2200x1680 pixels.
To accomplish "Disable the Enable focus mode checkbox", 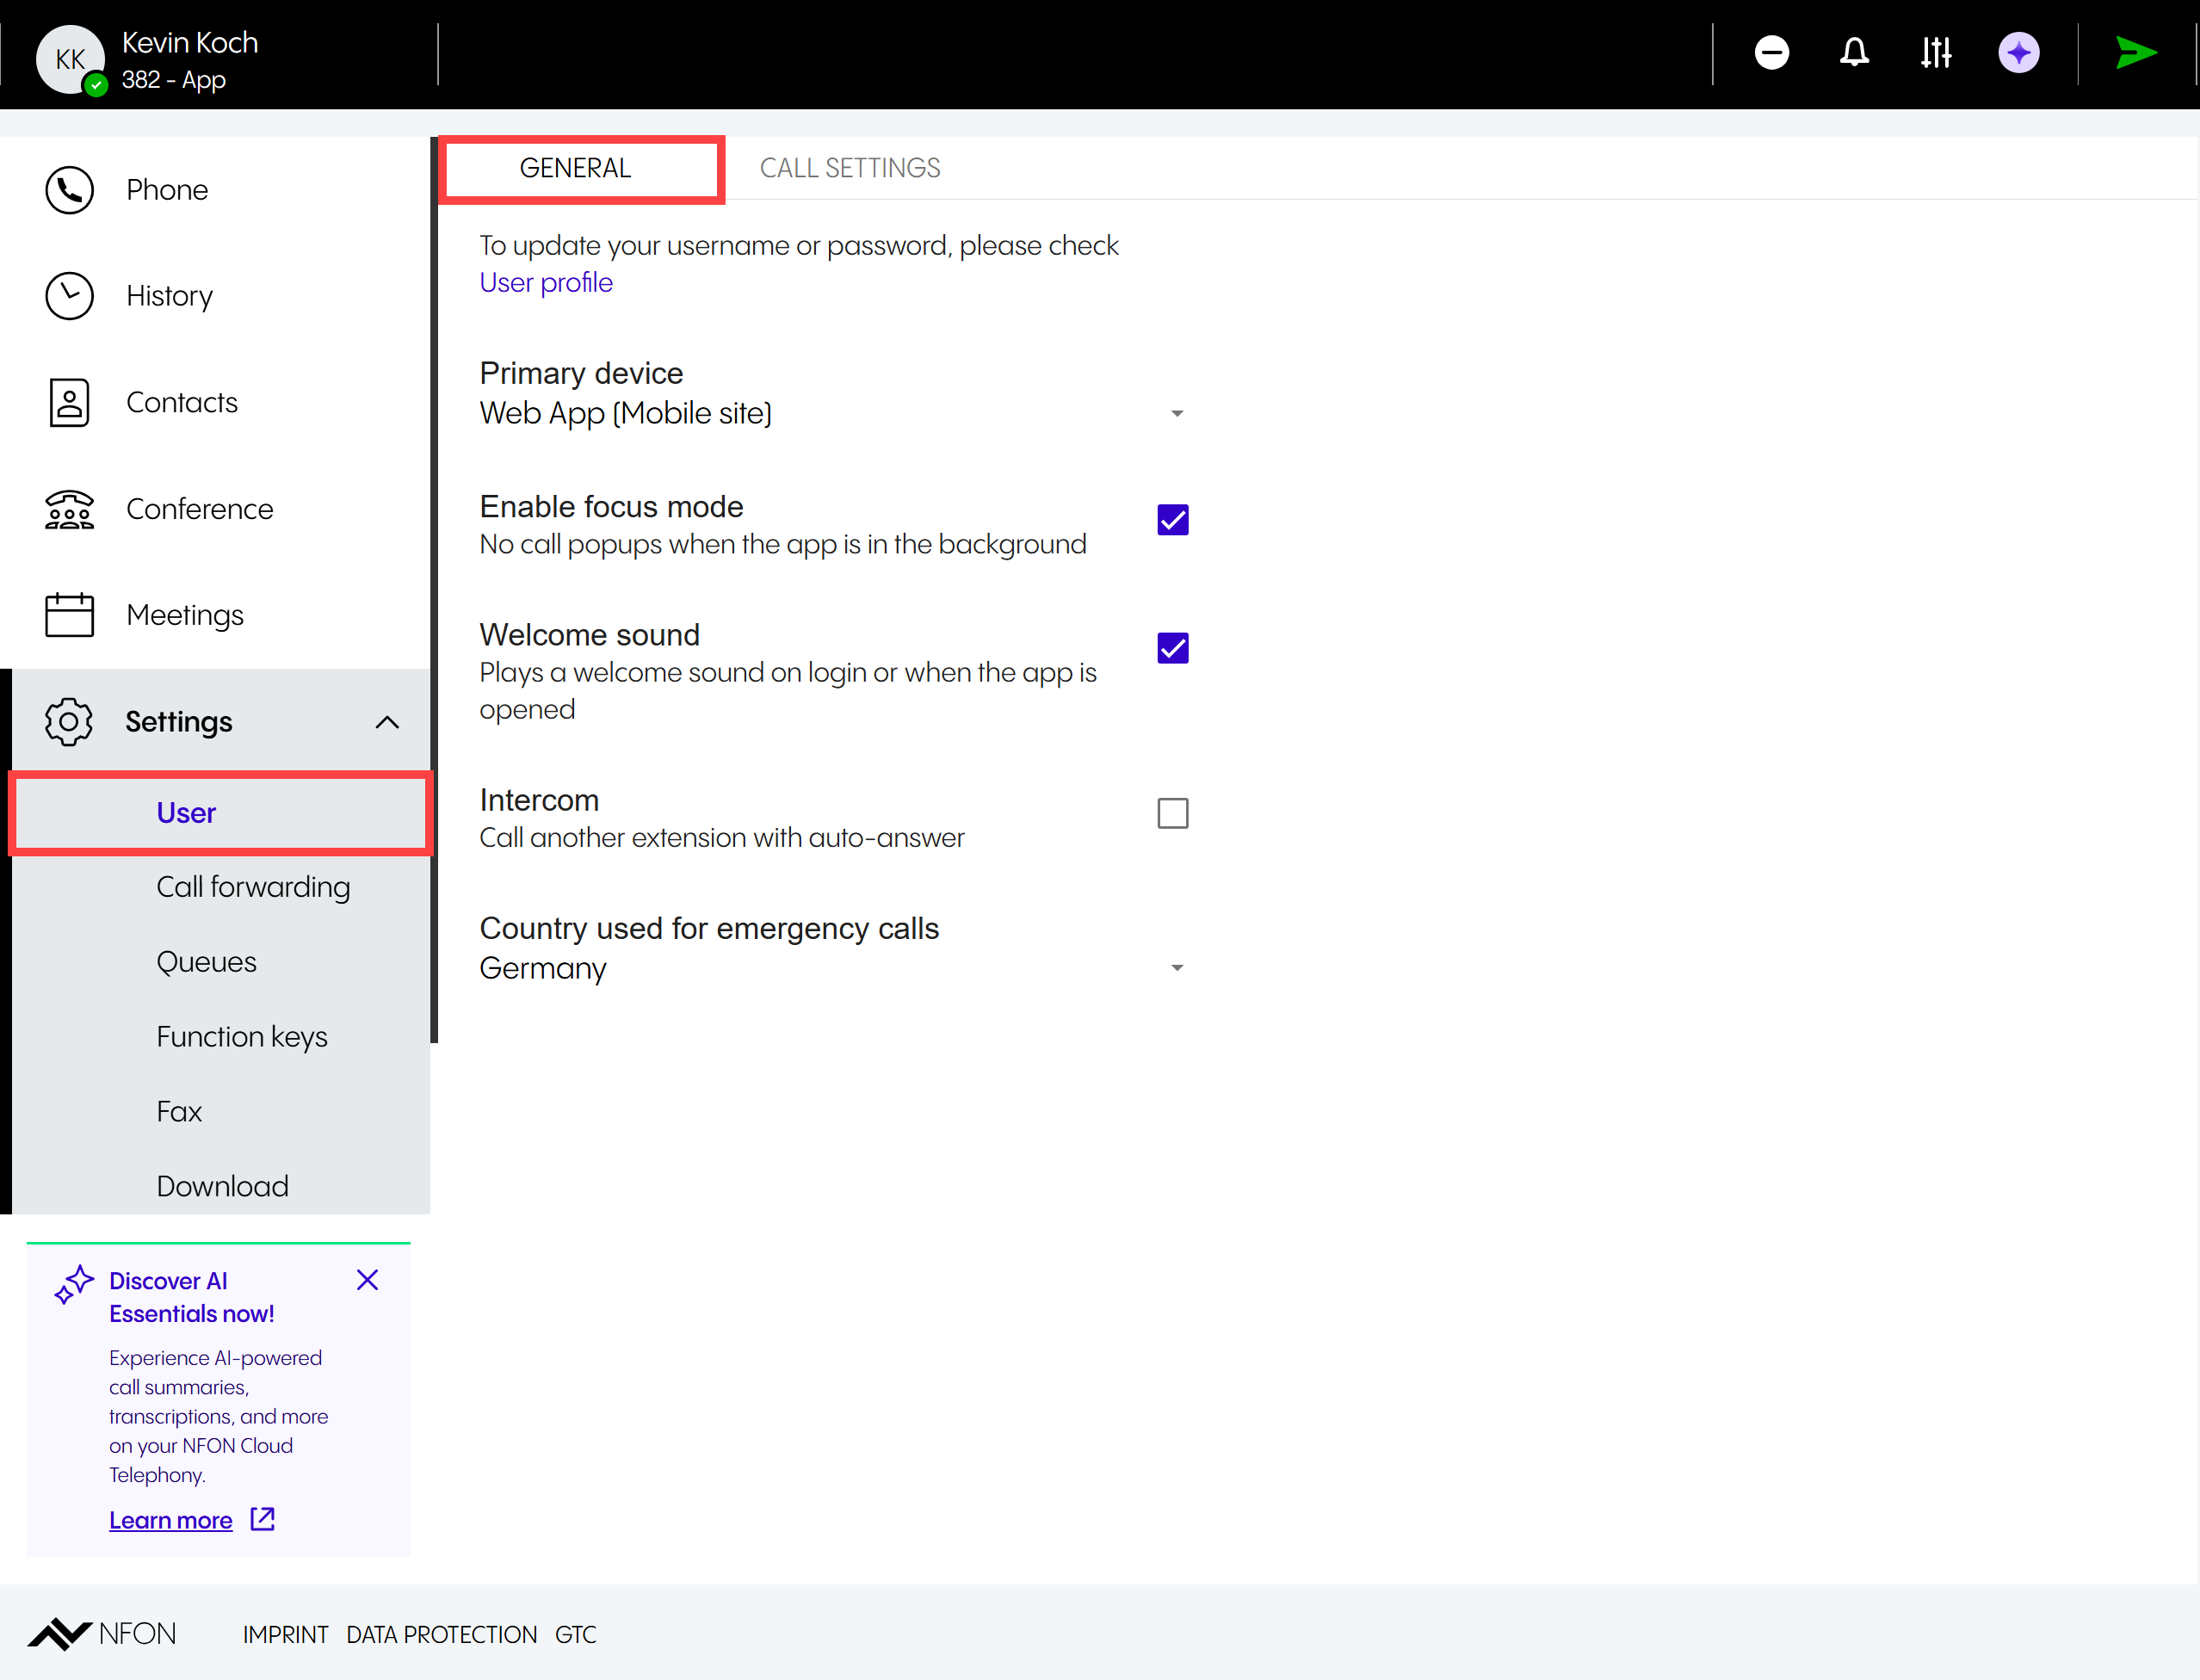I will click(1172, 520).
